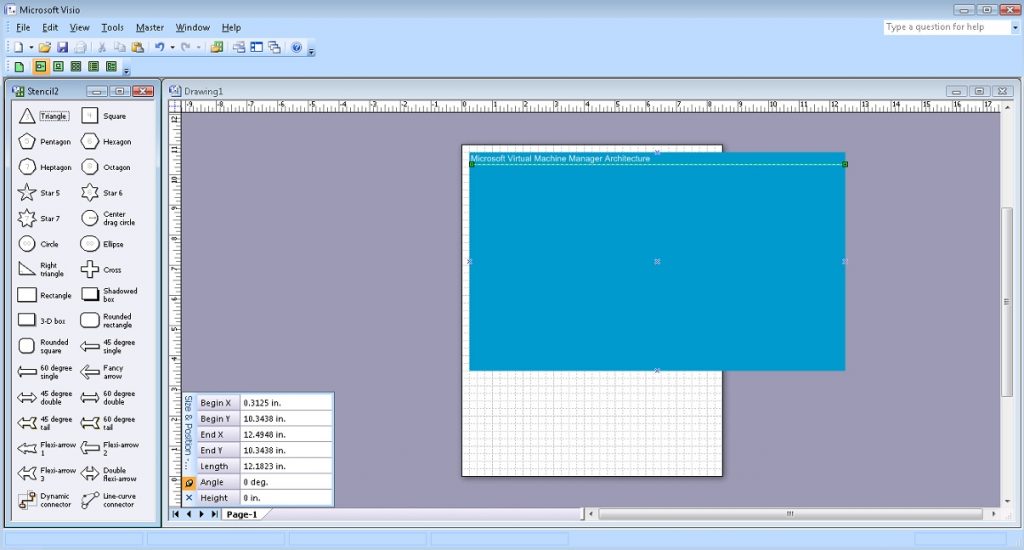This screenshot has width=1024, height=550.
Task: Click the Cut scissors icon
Action: click(102, 47)
